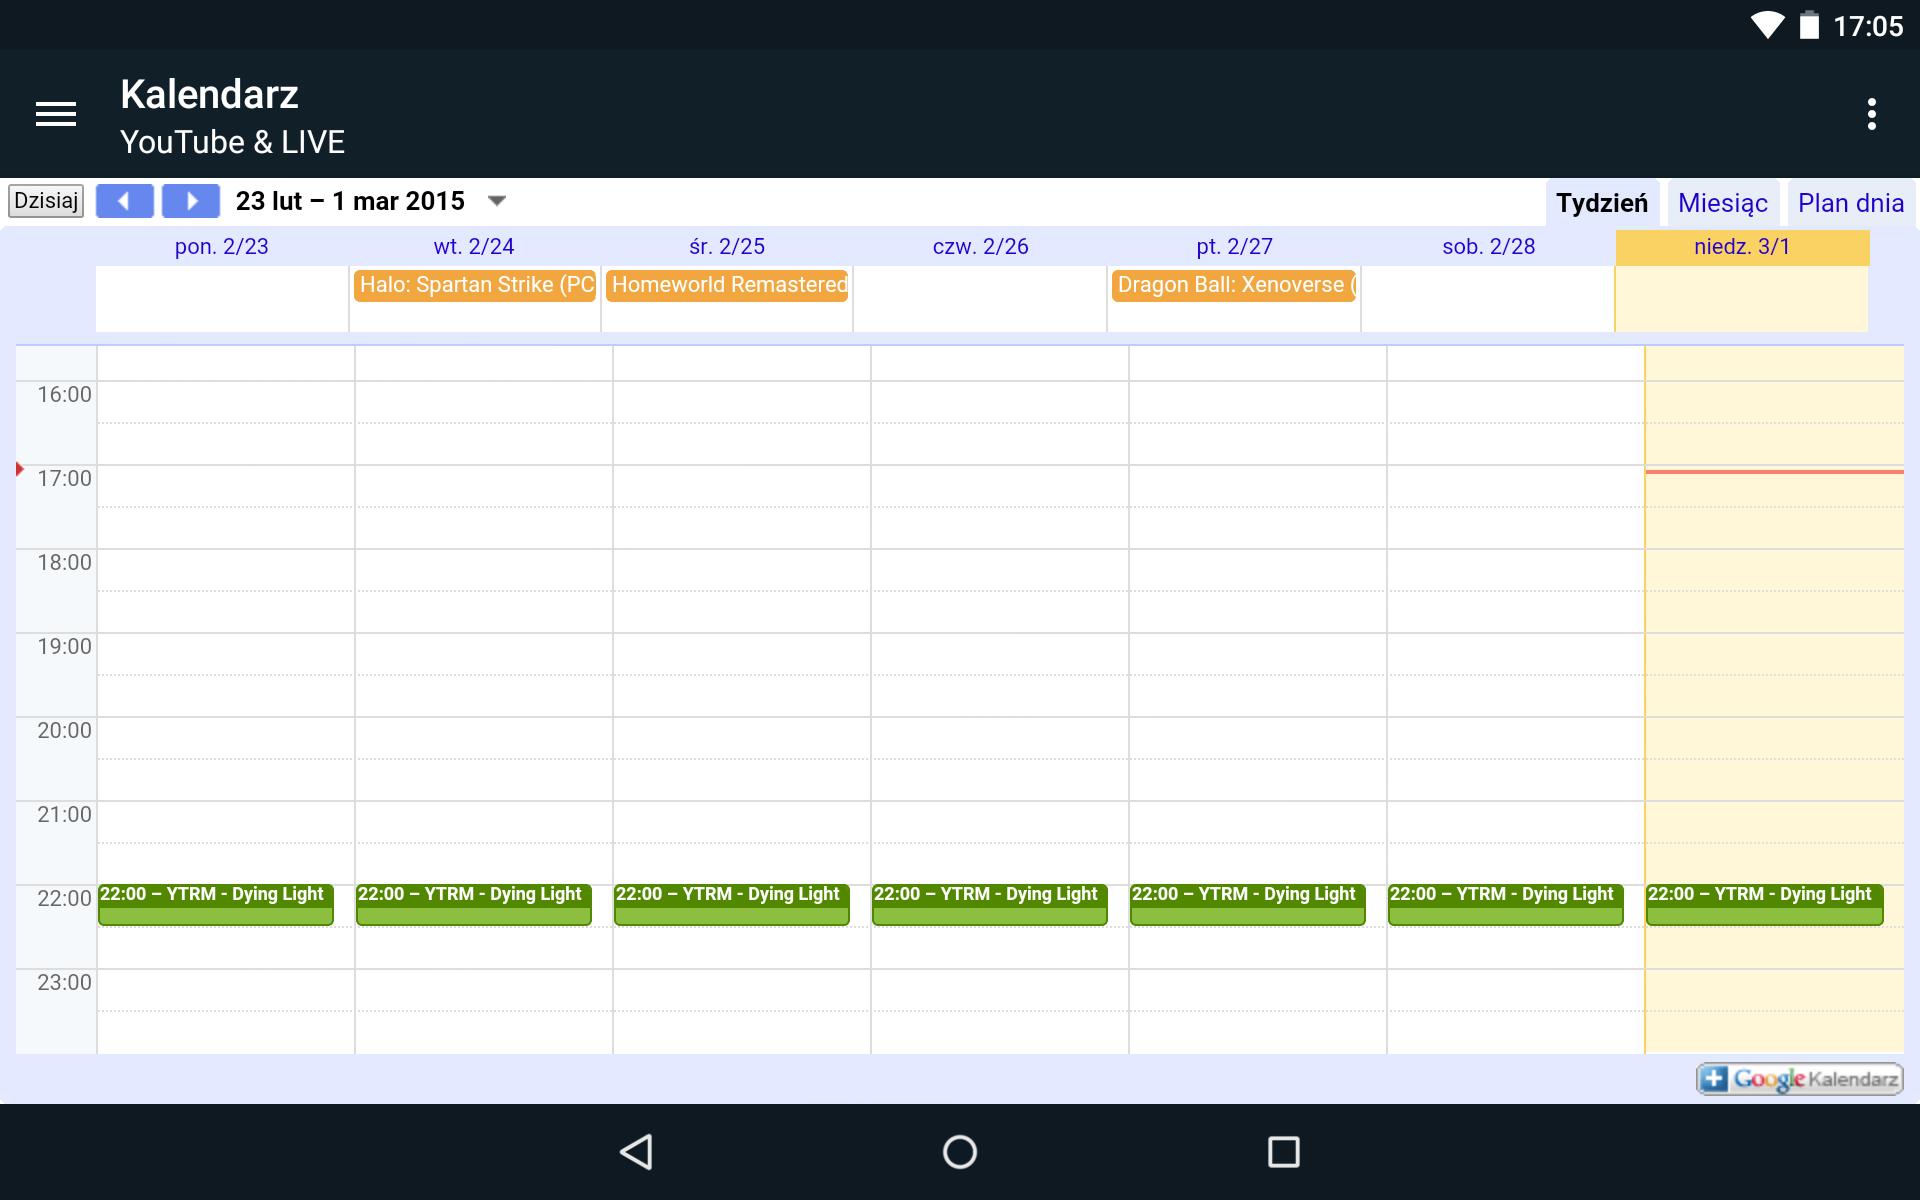The image size is (1920, 1200).
Task: Switch to the Tydzień view tab
Action: [x=1602, y=203]
